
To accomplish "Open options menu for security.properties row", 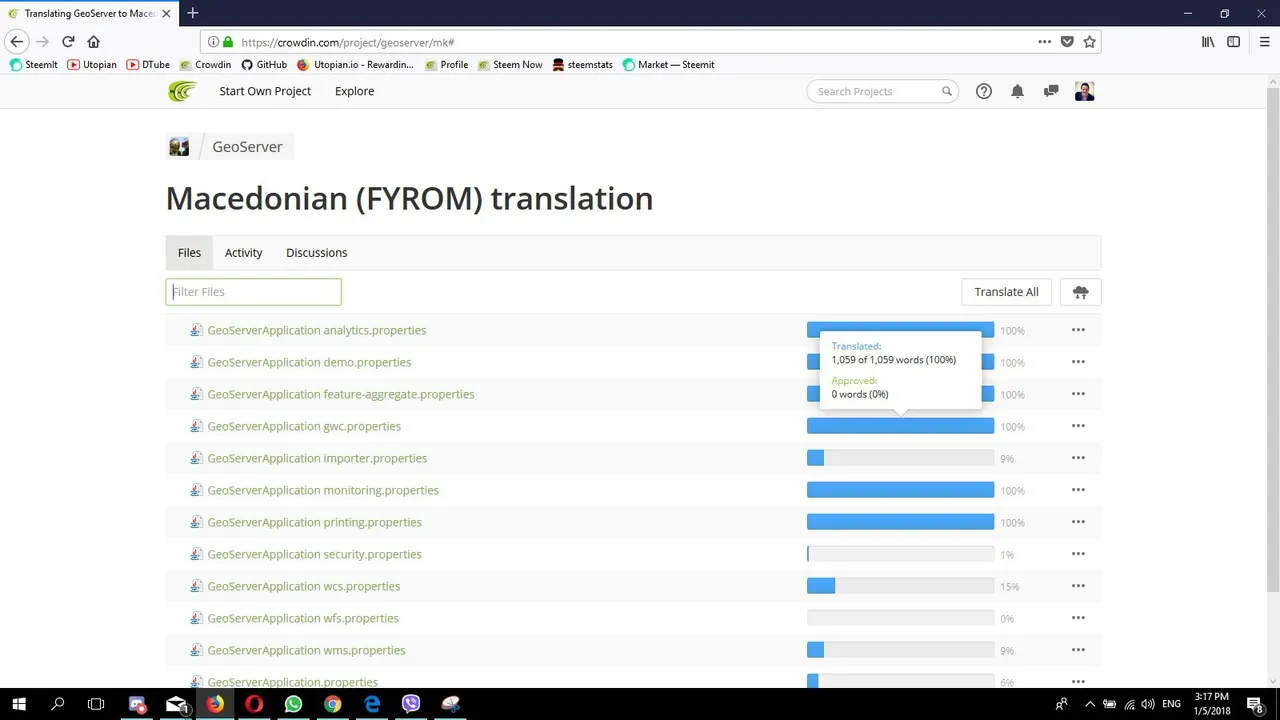I will [1078, 554].
